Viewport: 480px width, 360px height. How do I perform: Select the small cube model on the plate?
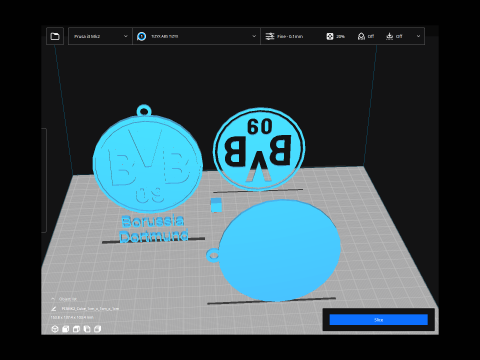[x=216, y=205]
